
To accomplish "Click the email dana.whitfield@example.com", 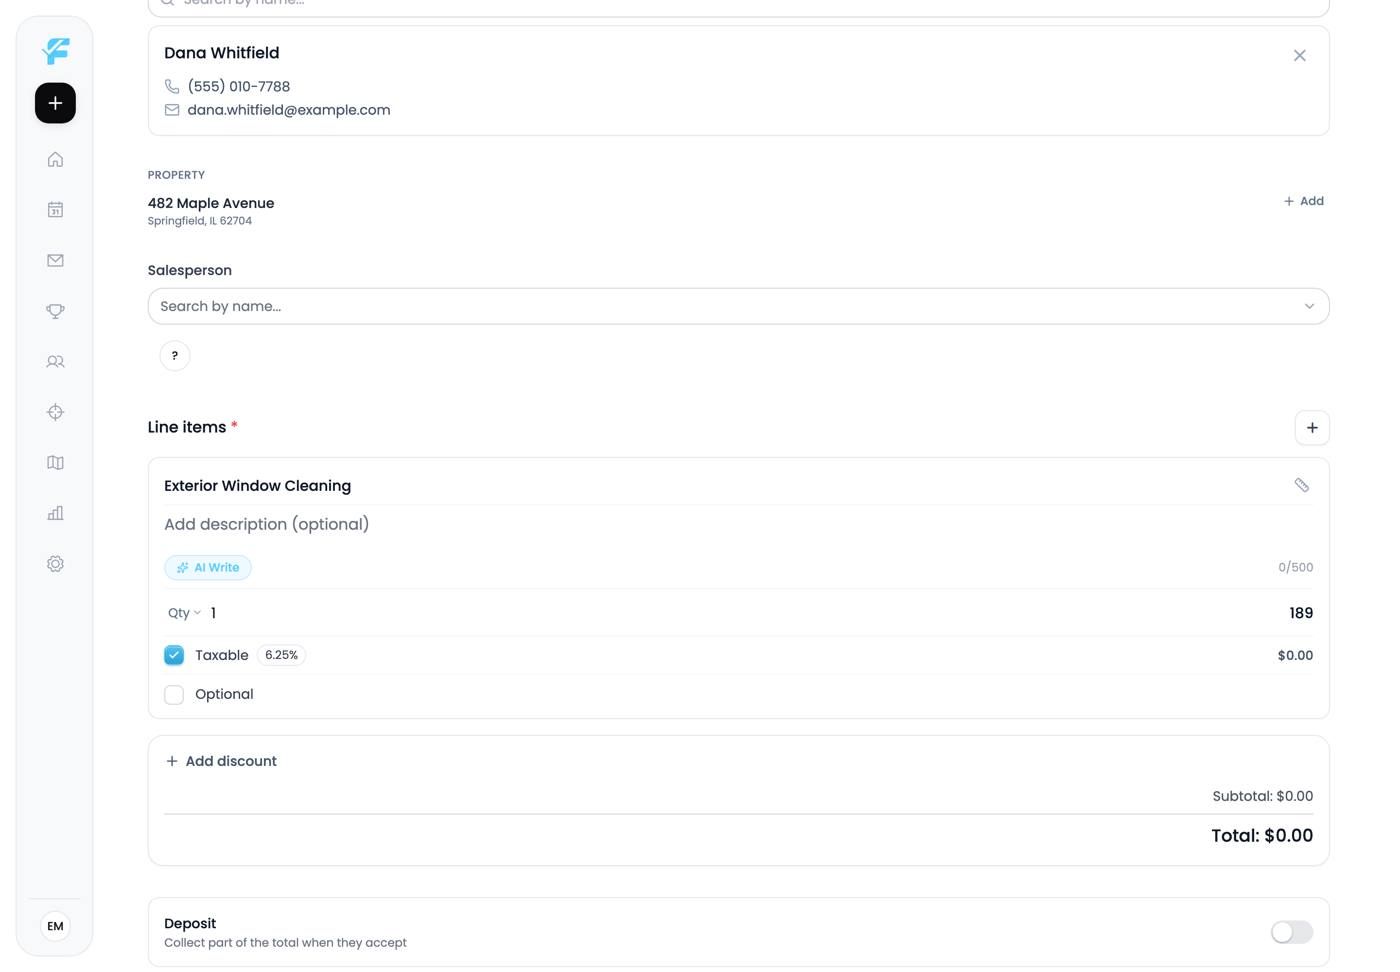I will click(288, 110).
